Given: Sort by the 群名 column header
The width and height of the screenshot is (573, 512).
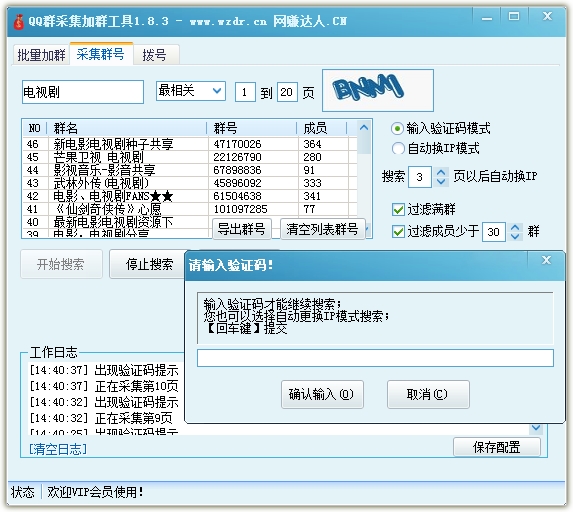Looking at the screenshot, I should tap(127, 128).
